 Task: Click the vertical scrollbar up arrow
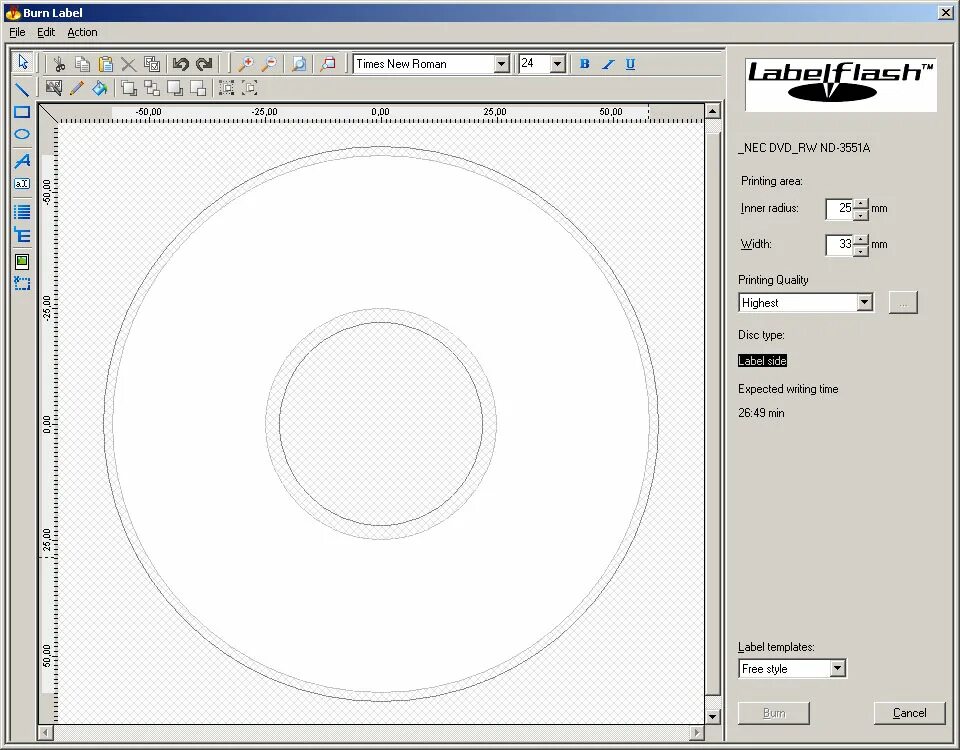(x=712, y=111)
